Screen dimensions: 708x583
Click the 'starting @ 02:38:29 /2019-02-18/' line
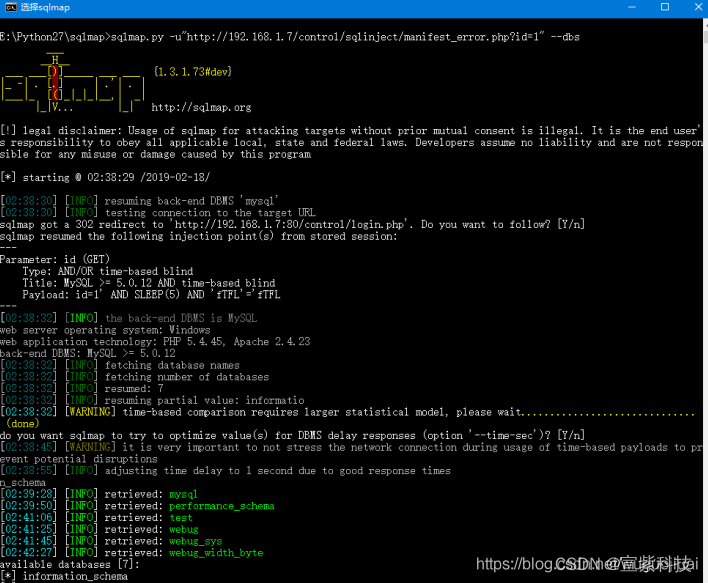105,177
